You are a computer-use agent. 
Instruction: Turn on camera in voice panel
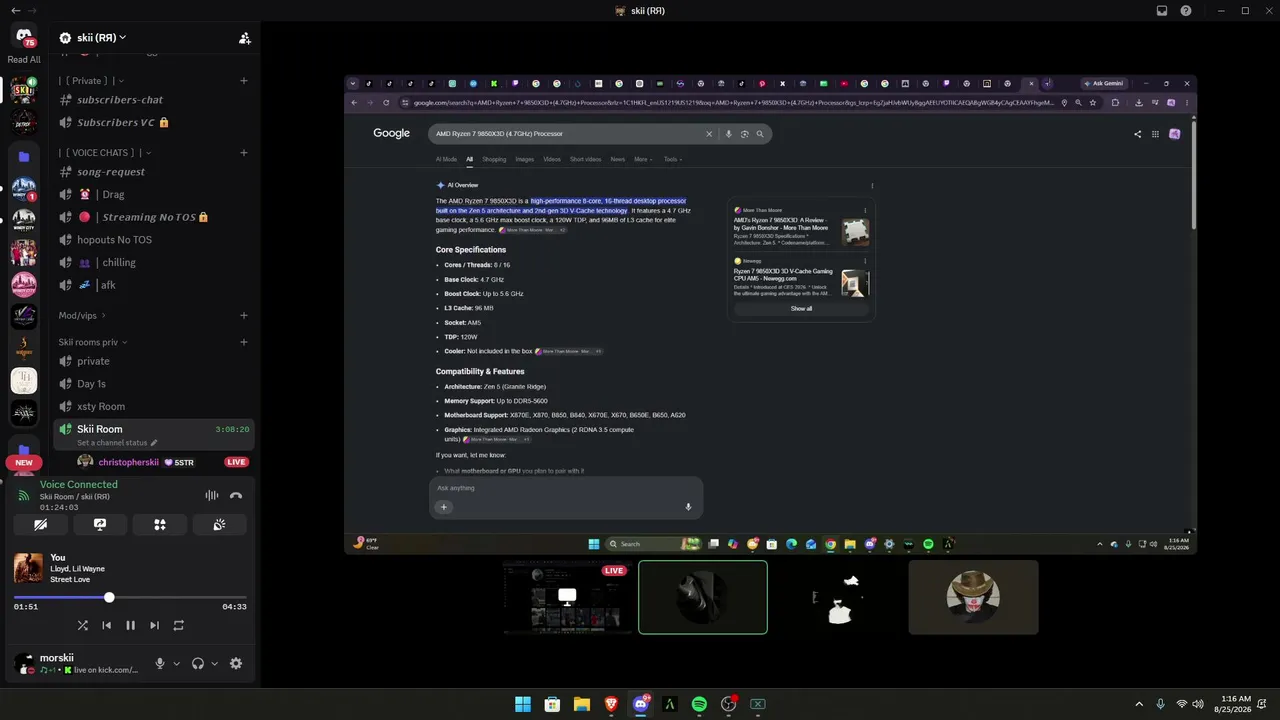click(40, 524)
